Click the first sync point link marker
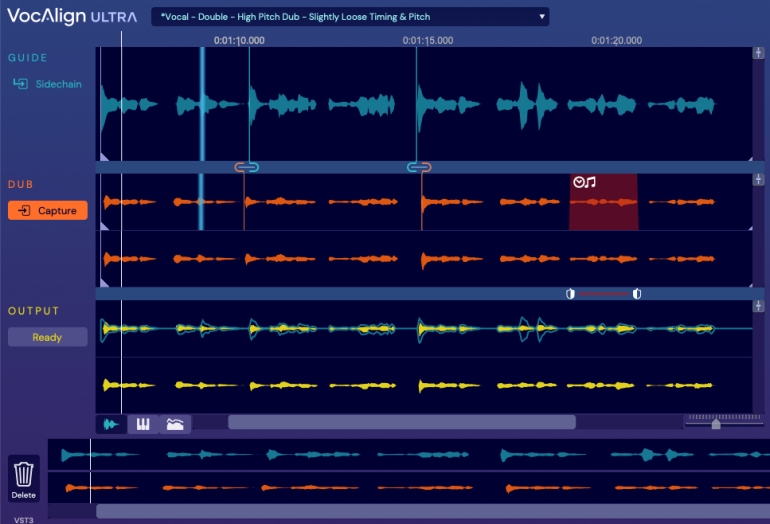Viewport: 770px width, 524px height. tap(246, 167)
